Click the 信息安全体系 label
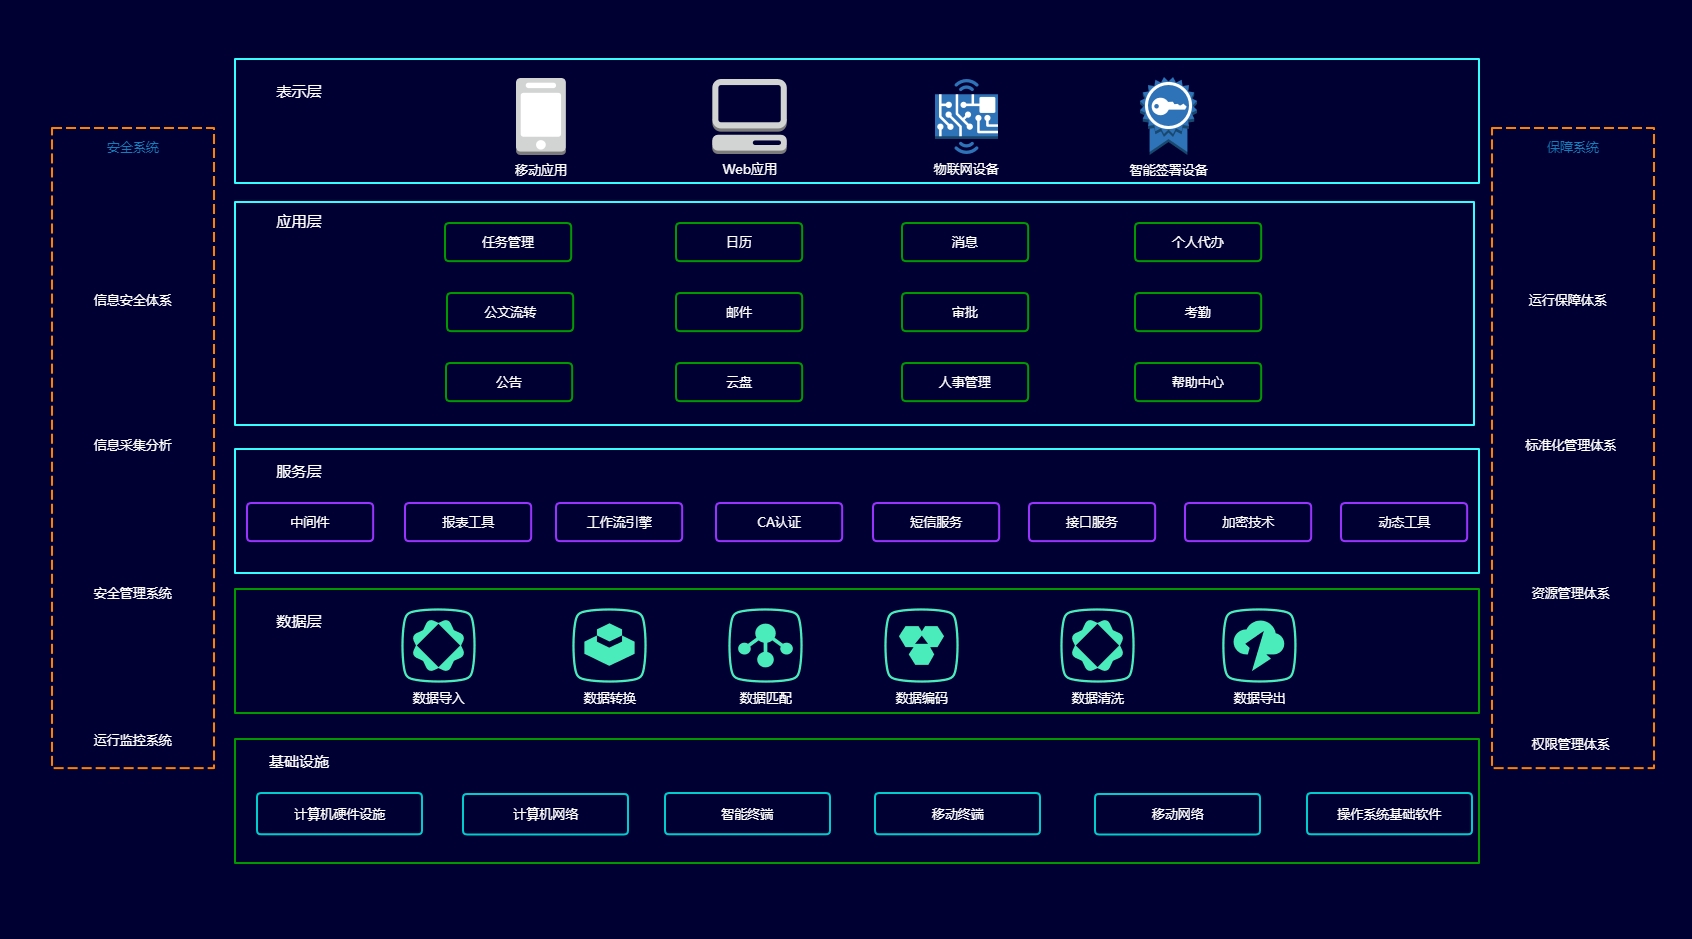Image resolution: width=1692 pixels, height=939 pixels. tap(133, 300)
